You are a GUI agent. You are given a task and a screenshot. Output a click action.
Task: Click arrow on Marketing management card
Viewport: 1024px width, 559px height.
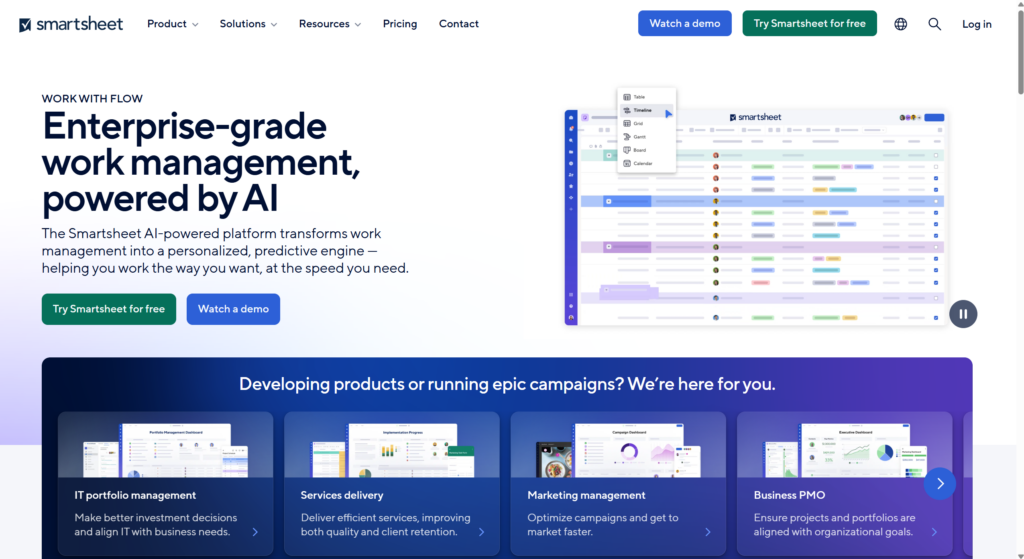click(x=708, y=532)
